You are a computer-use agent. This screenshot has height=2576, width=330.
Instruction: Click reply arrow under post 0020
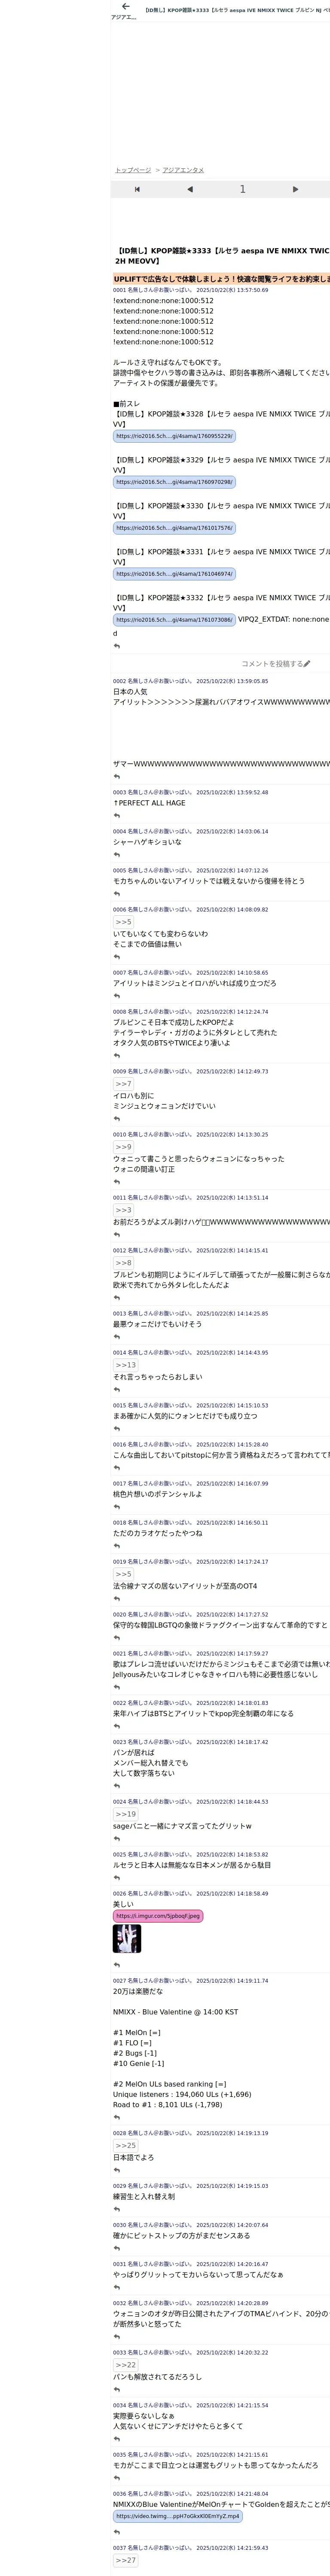117,1638
